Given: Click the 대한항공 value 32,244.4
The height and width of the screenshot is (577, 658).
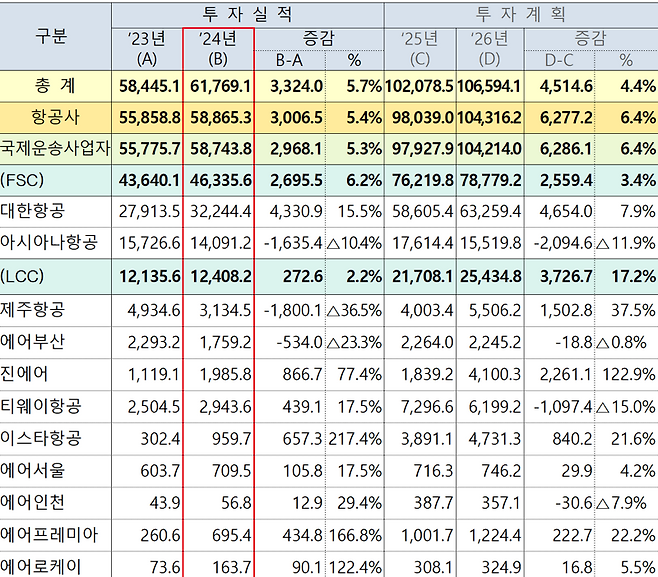Looking at the screenshot, I should pos(220,211).
